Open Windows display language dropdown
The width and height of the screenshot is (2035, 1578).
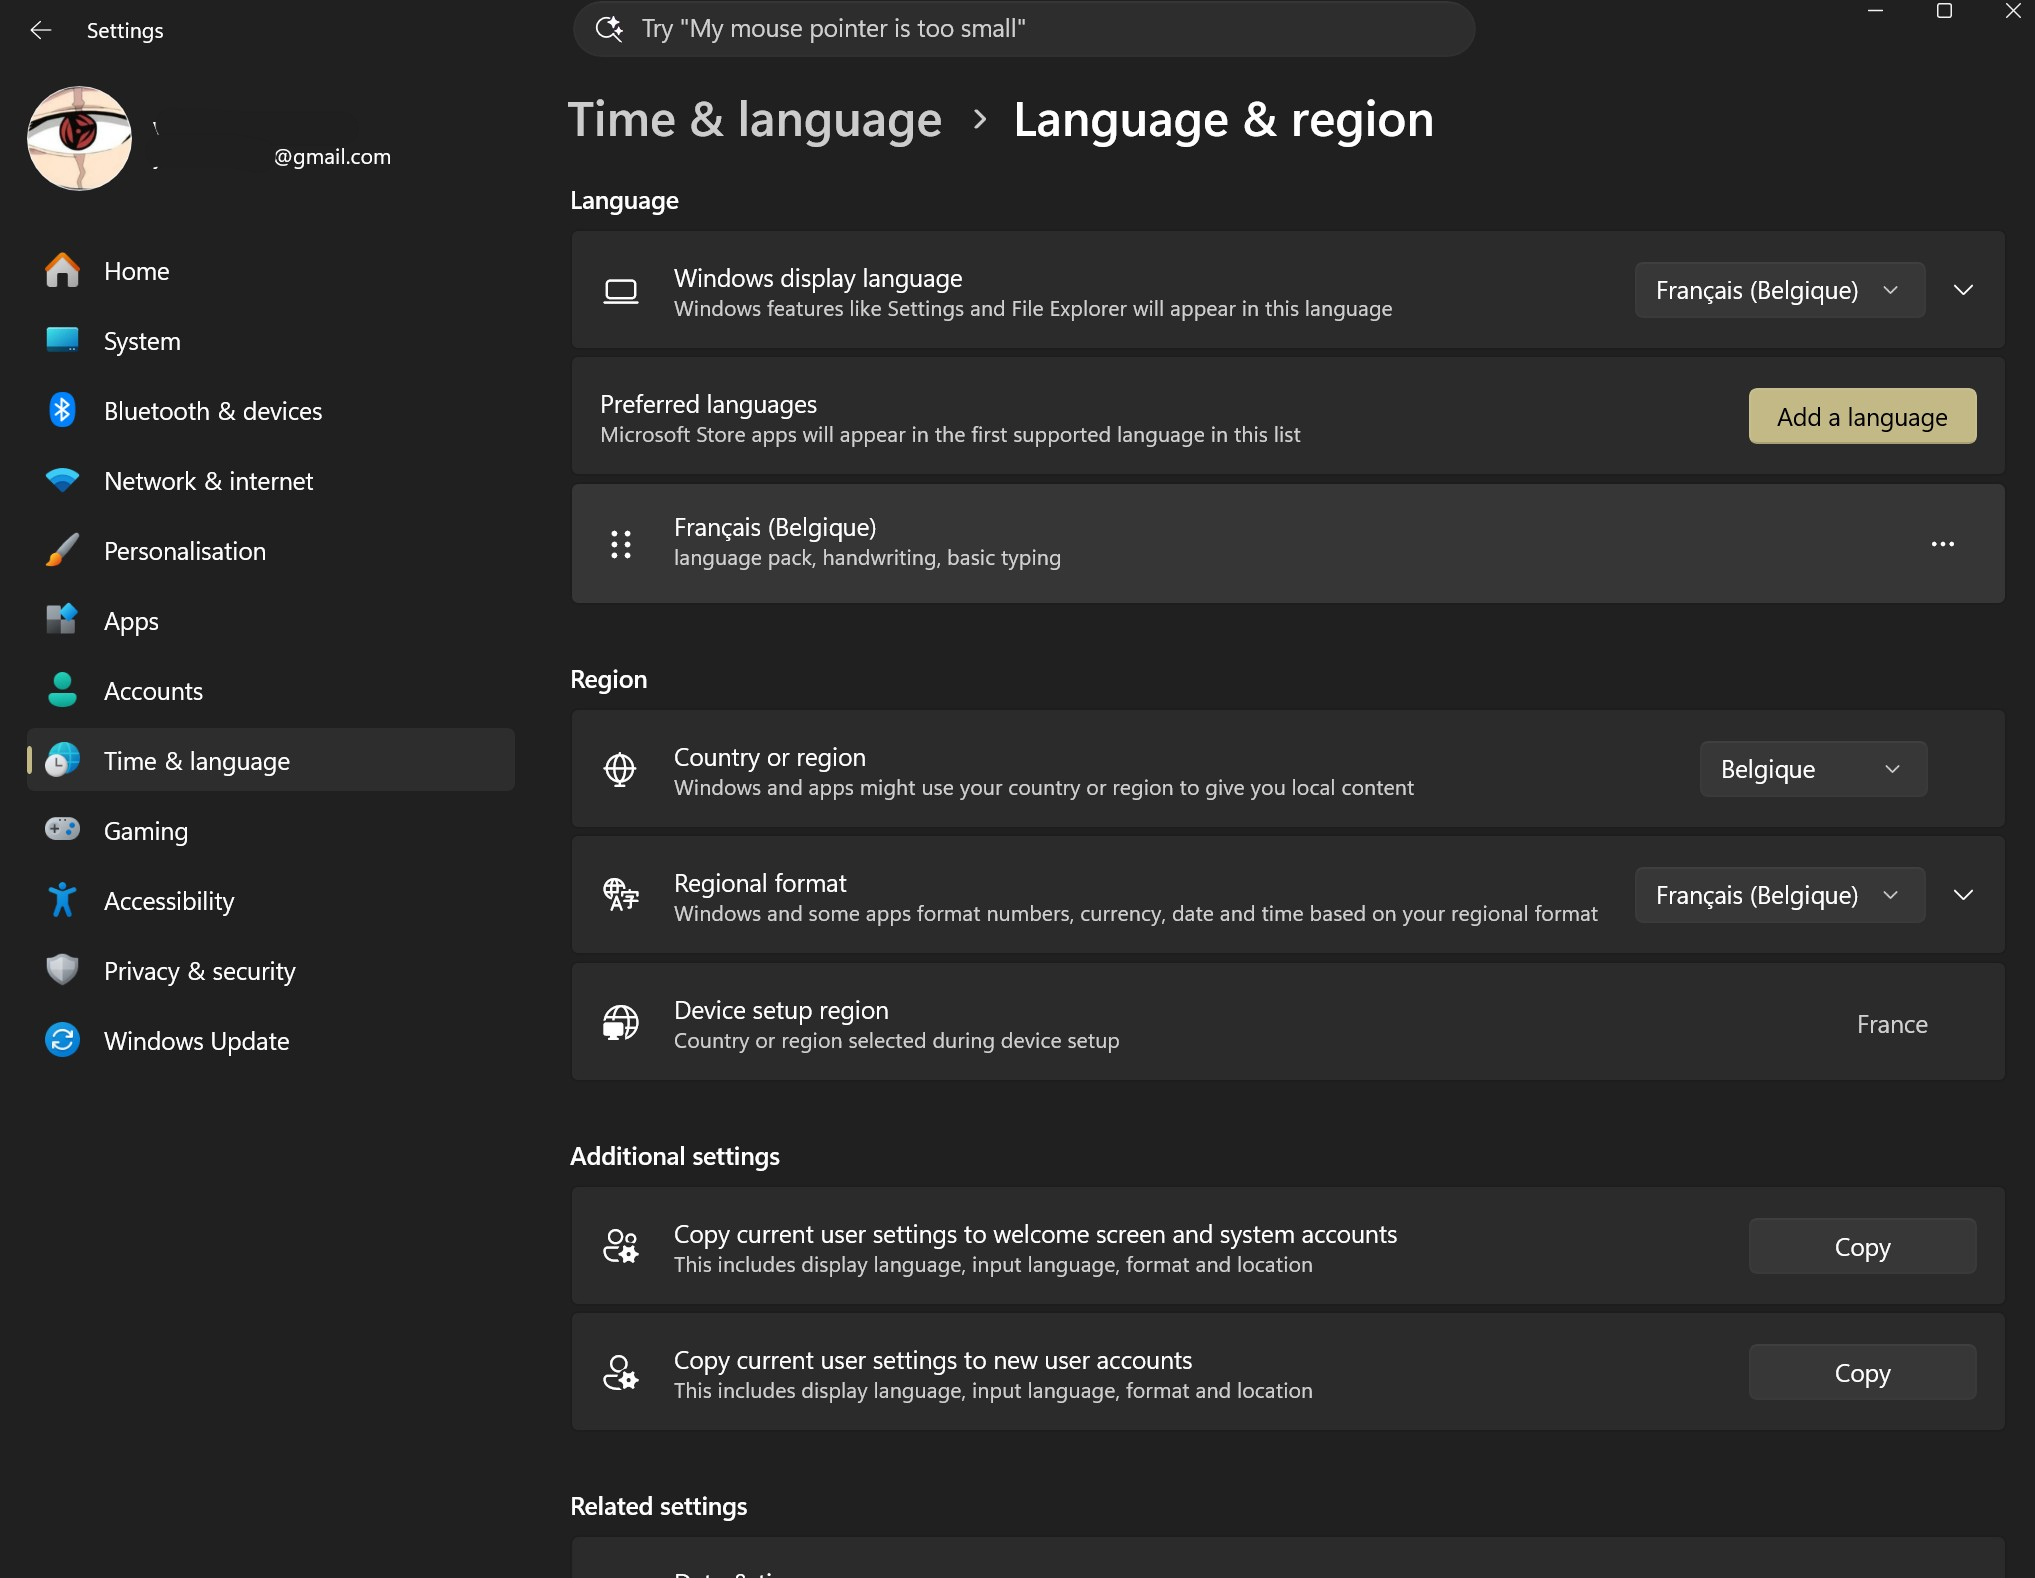point(1780,290)
